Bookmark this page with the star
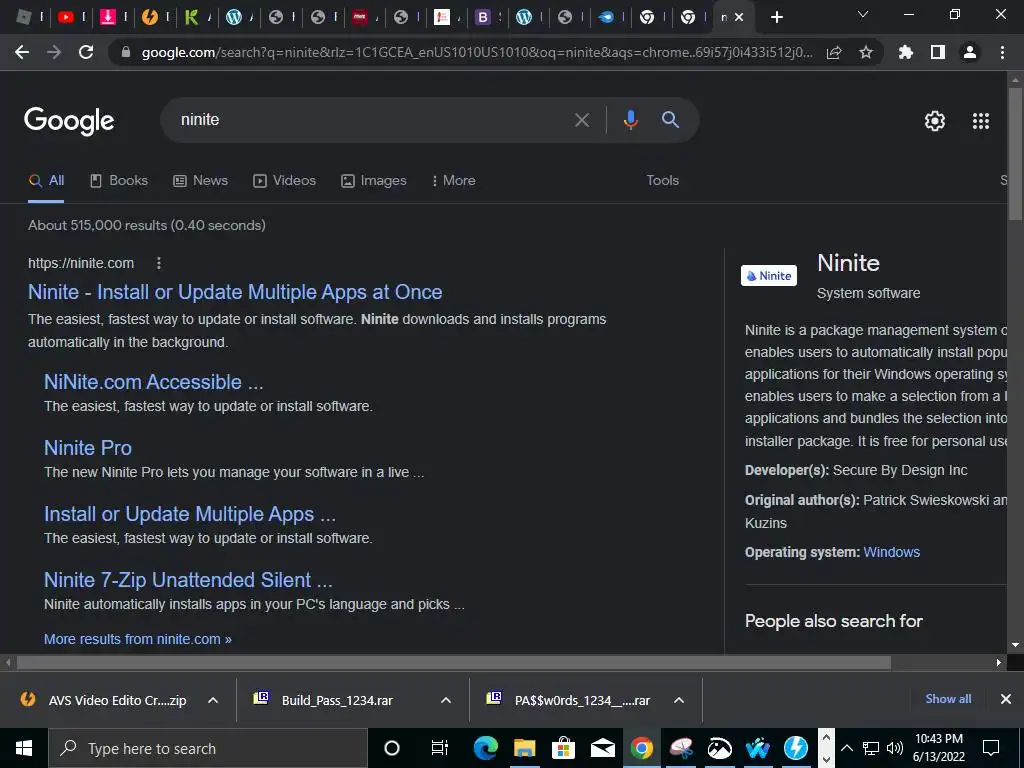Viewport: 1024px width, 768px height. tap(866, 52)
